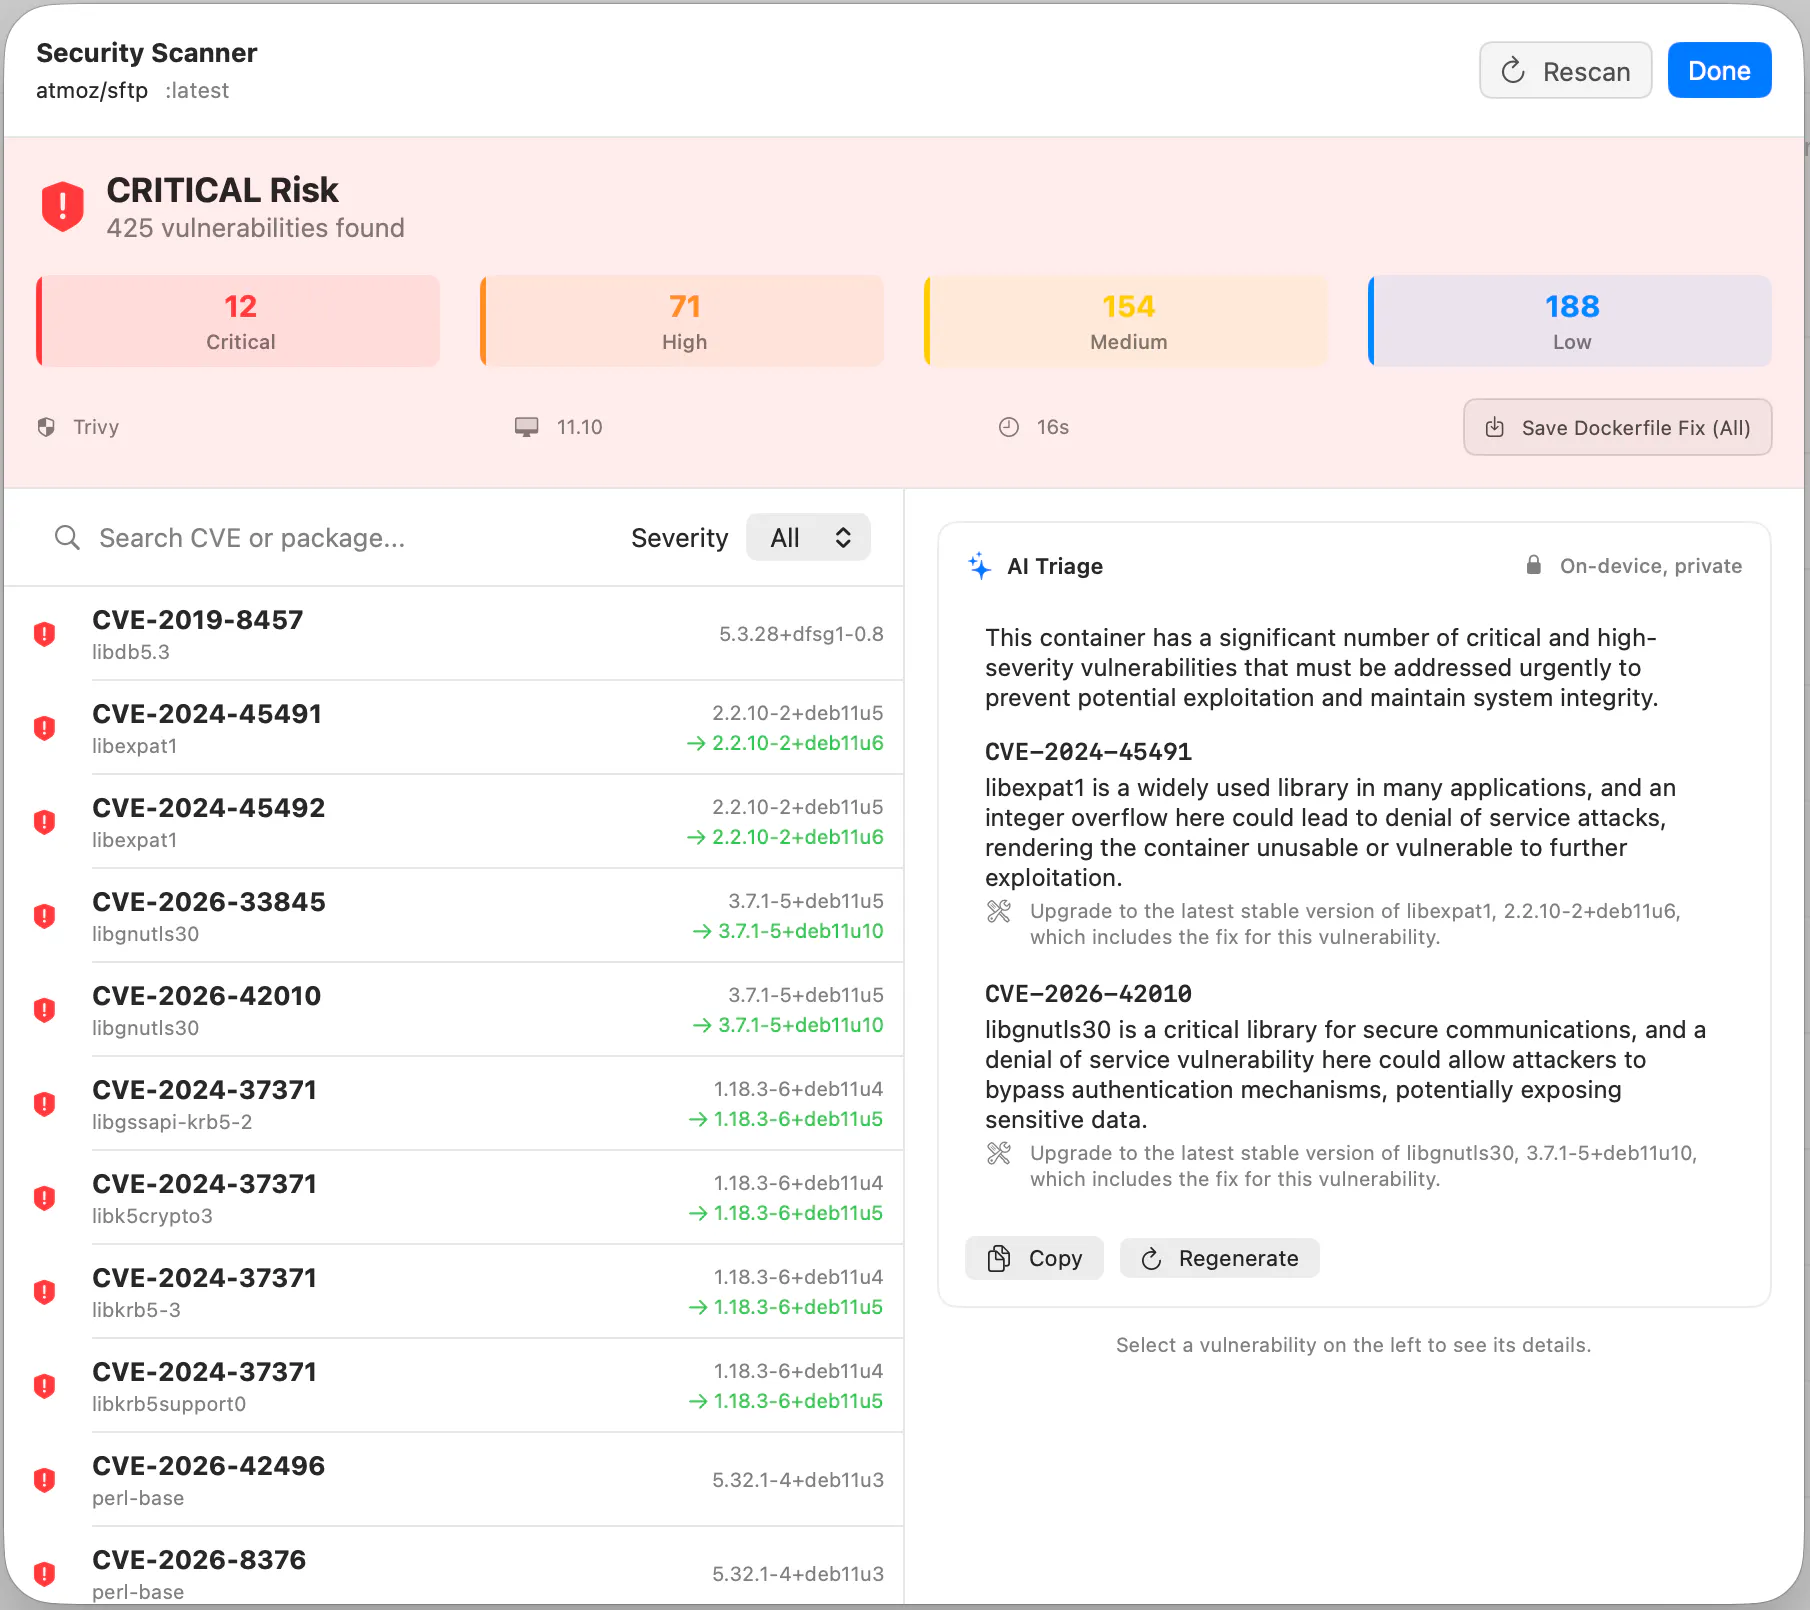Image resolution: width=1810 pixels, height=1610 pixels.
Task: Select CVE-2024-37371 for libk5crypto3
Action: (455, 1198)
